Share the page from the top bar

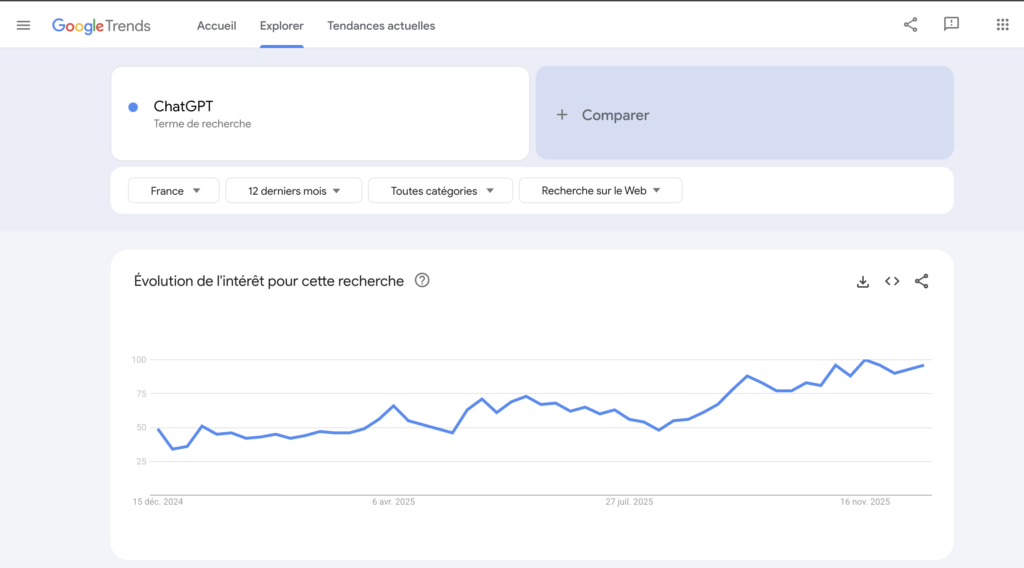point(910,25)
